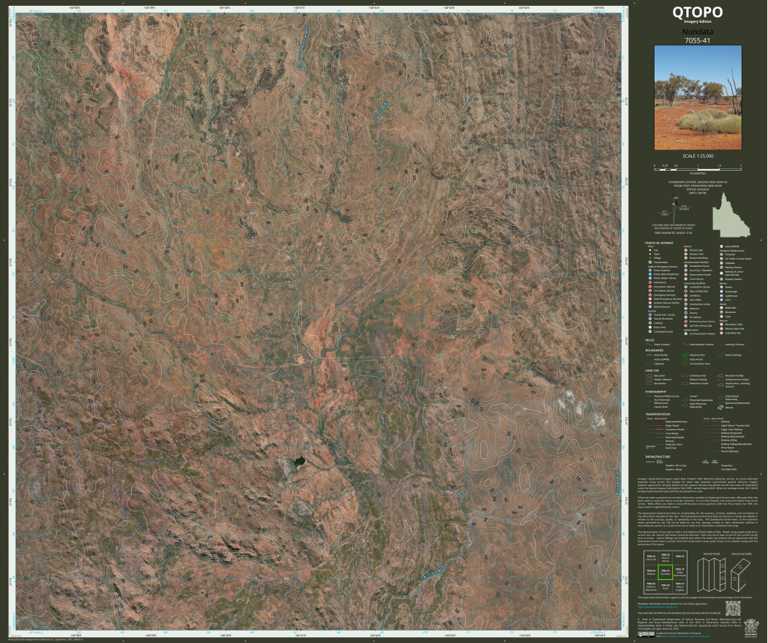Click the Ambulance symbol in the legend
The image size is (768, 643).
(x=650, y=283)
